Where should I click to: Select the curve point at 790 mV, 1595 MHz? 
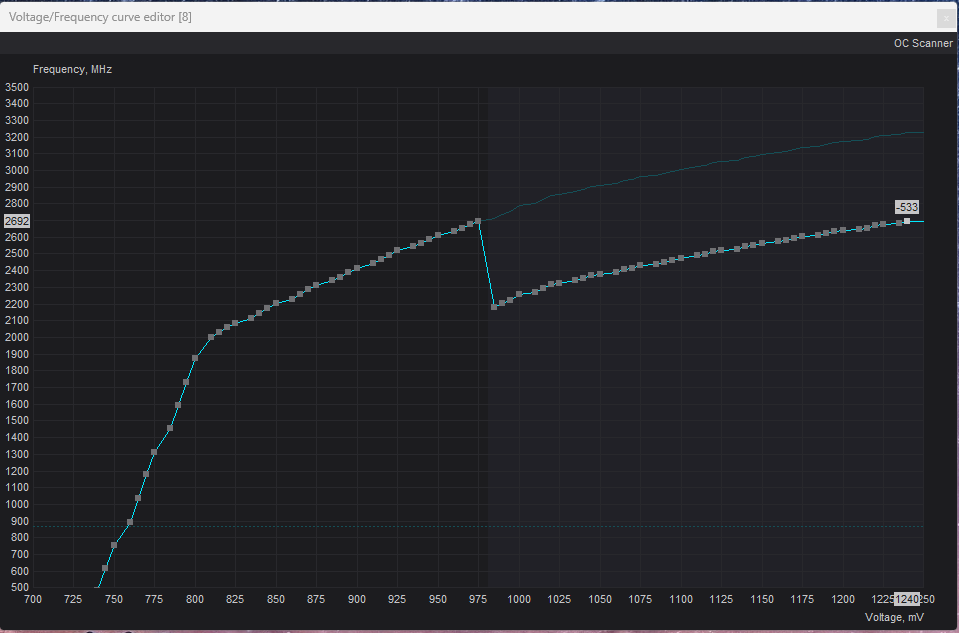[x=178, y=405]
